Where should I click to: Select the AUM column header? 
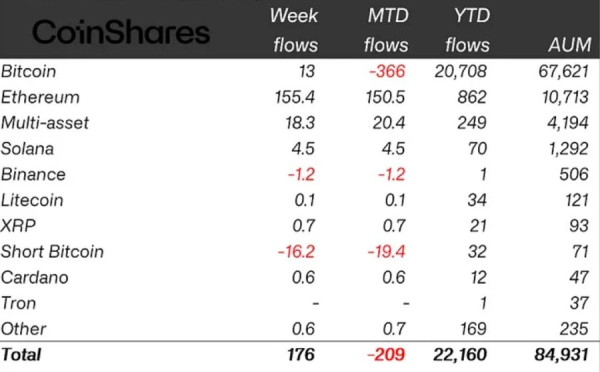click(570, 45)
